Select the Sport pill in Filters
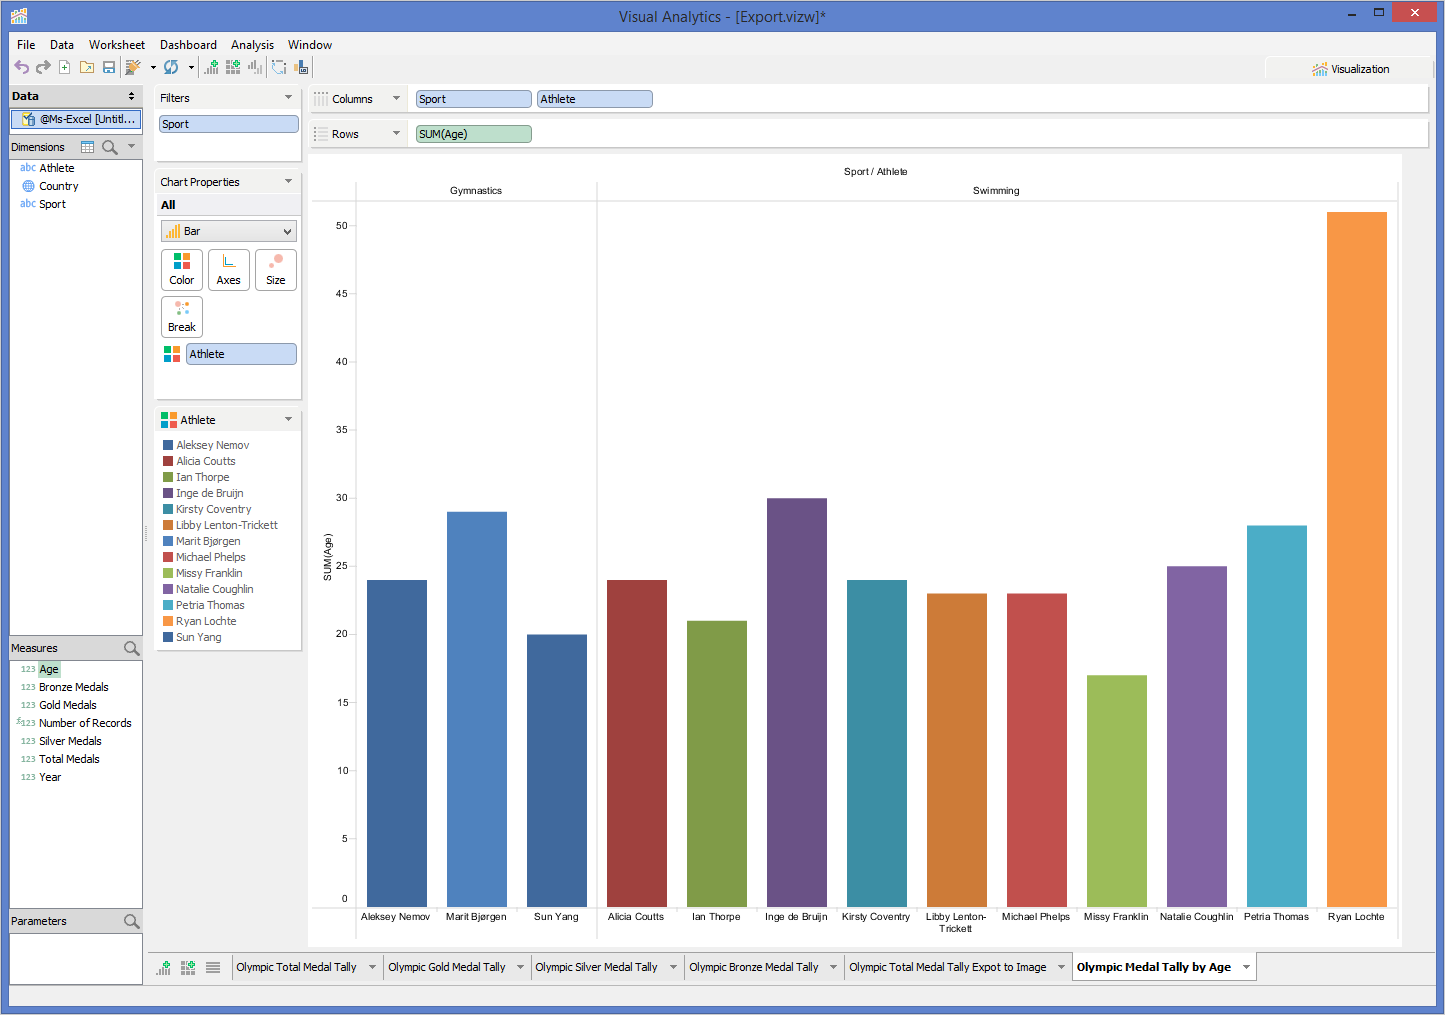1445x1015 pixels. (229, 124)
